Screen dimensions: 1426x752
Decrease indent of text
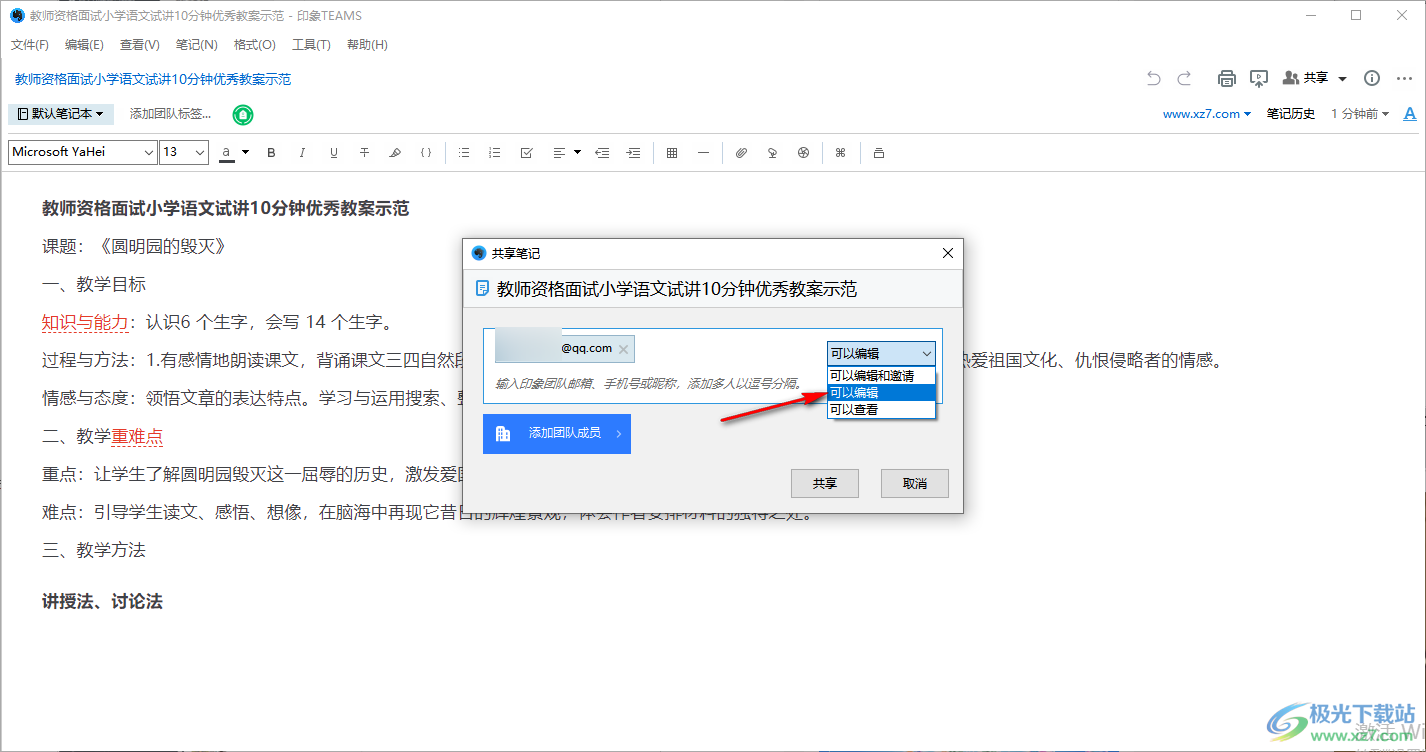602,153
